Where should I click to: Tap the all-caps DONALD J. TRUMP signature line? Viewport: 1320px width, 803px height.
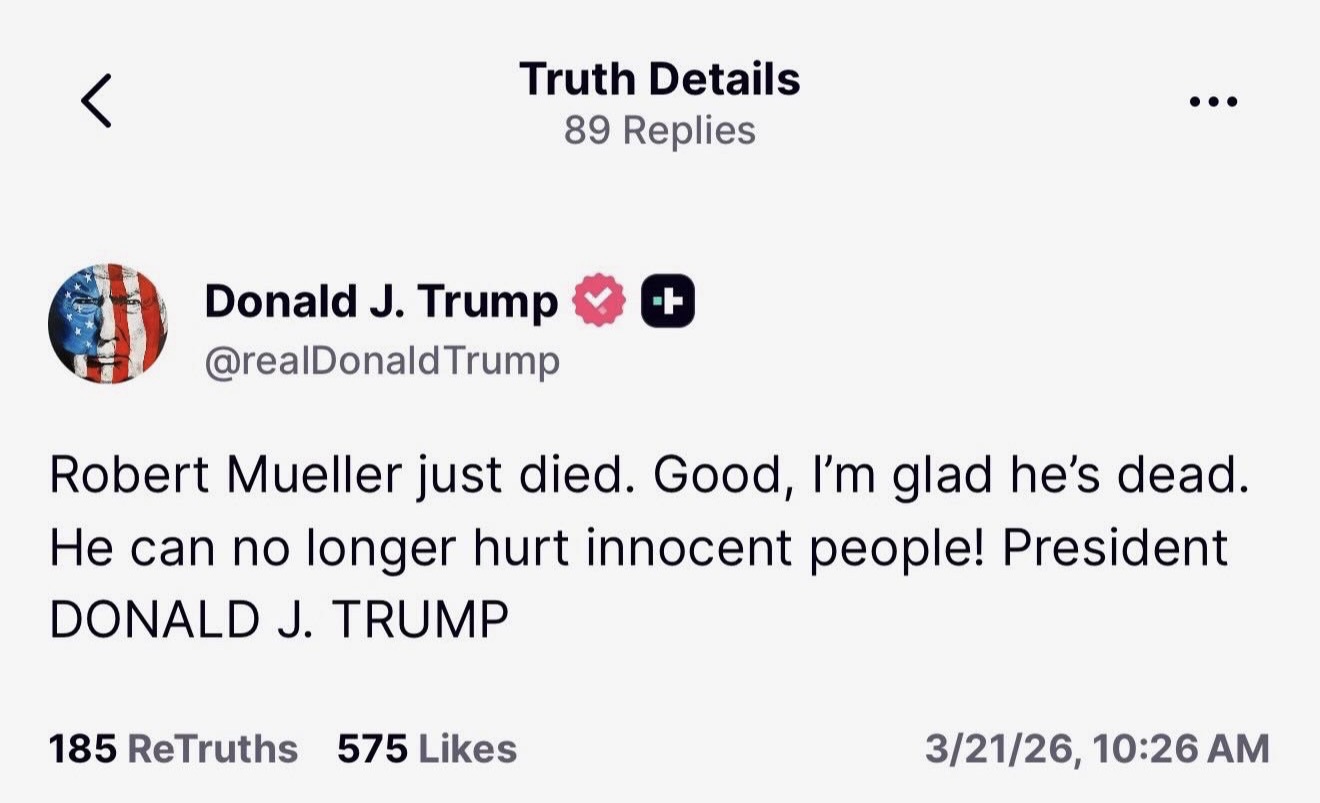point(279,619)
